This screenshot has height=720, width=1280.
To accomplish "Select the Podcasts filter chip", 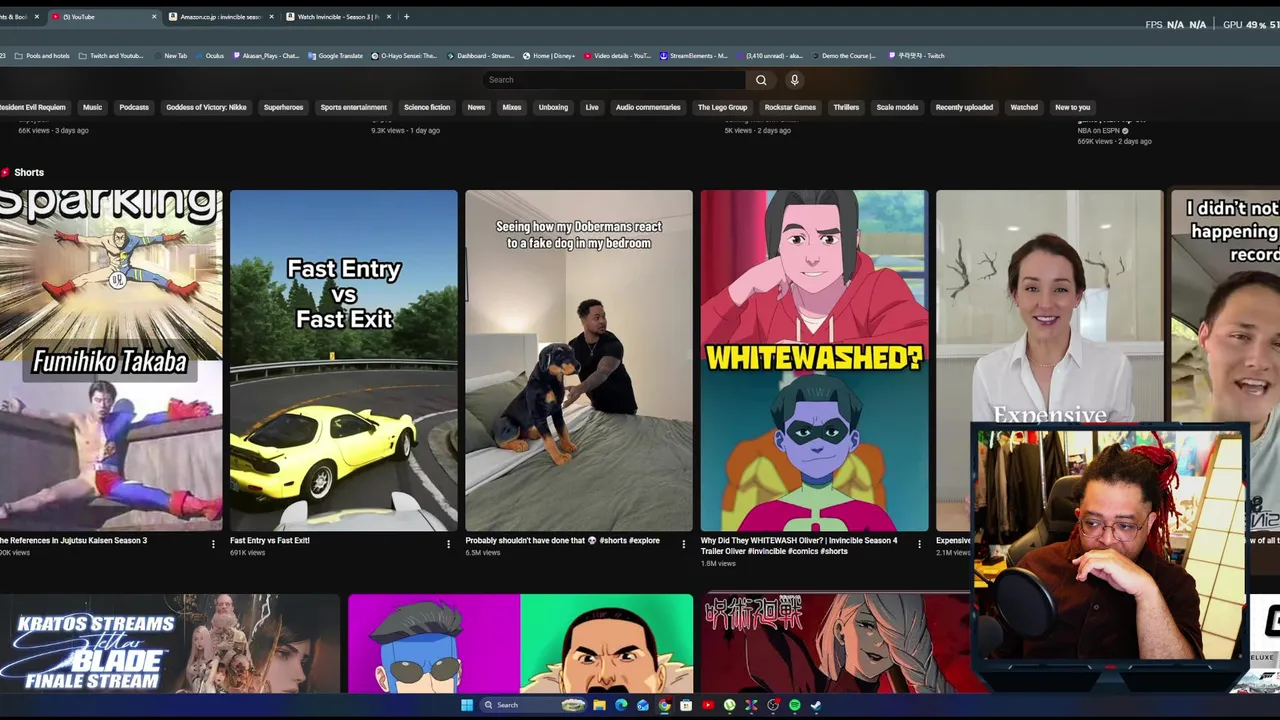I will point(134,107).
